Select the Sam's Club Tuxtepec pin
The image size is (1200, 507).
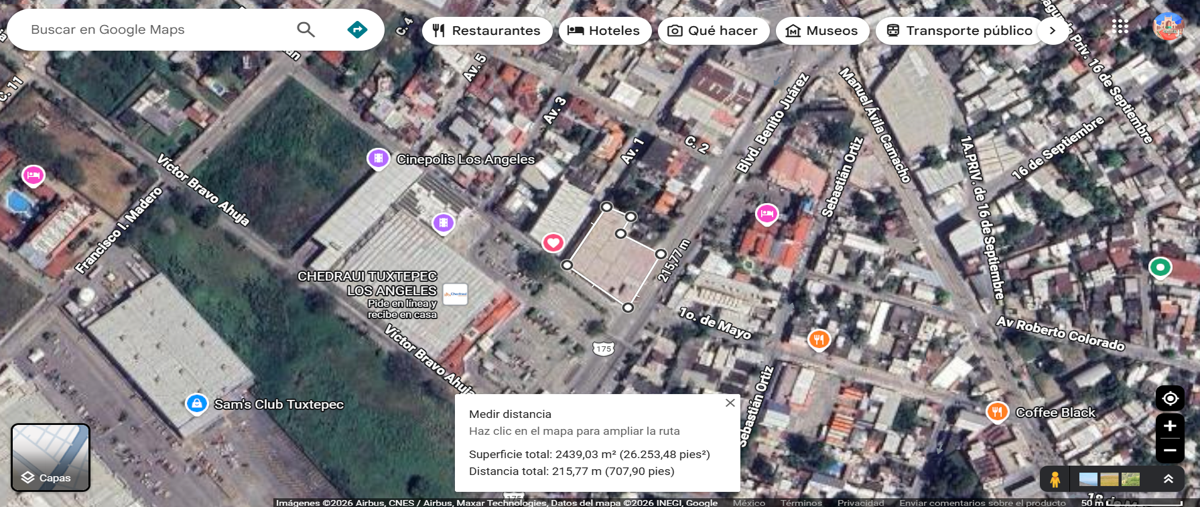196,404
